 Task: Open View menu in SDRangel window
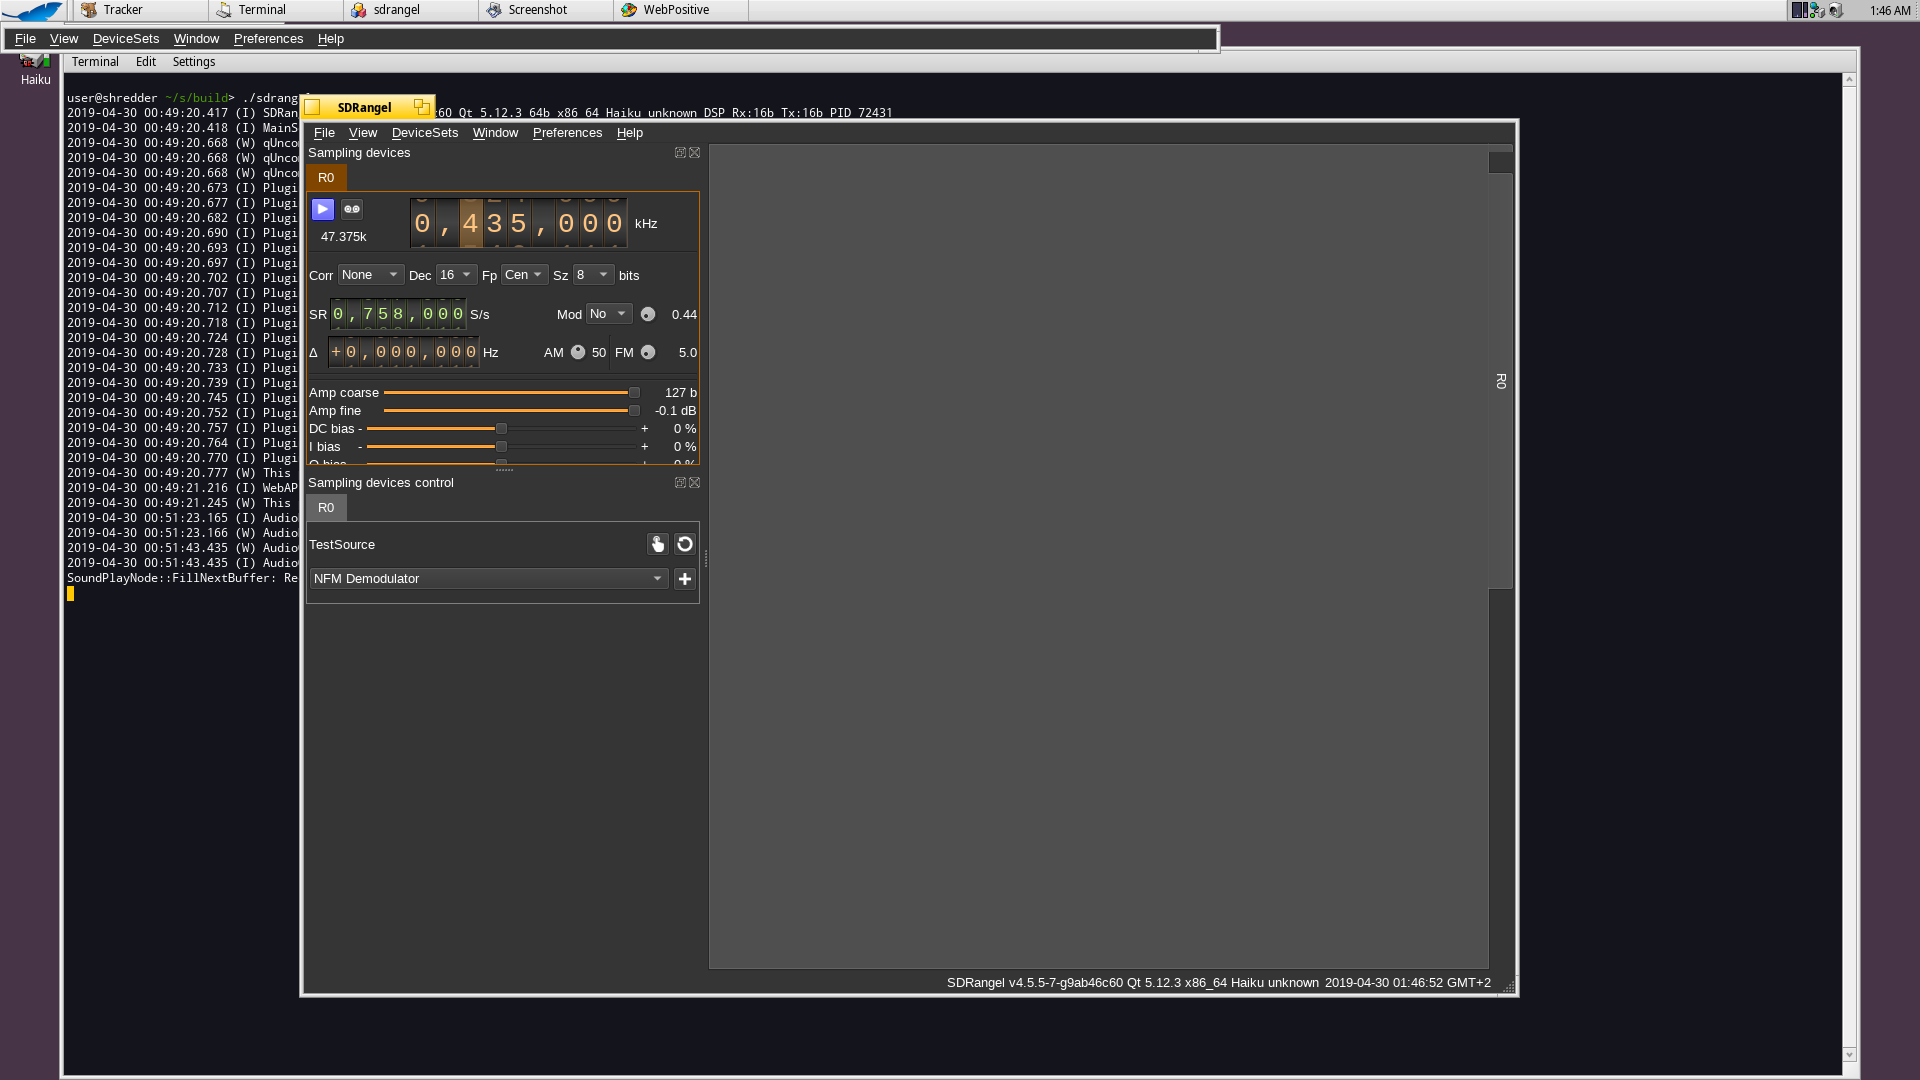363,133
